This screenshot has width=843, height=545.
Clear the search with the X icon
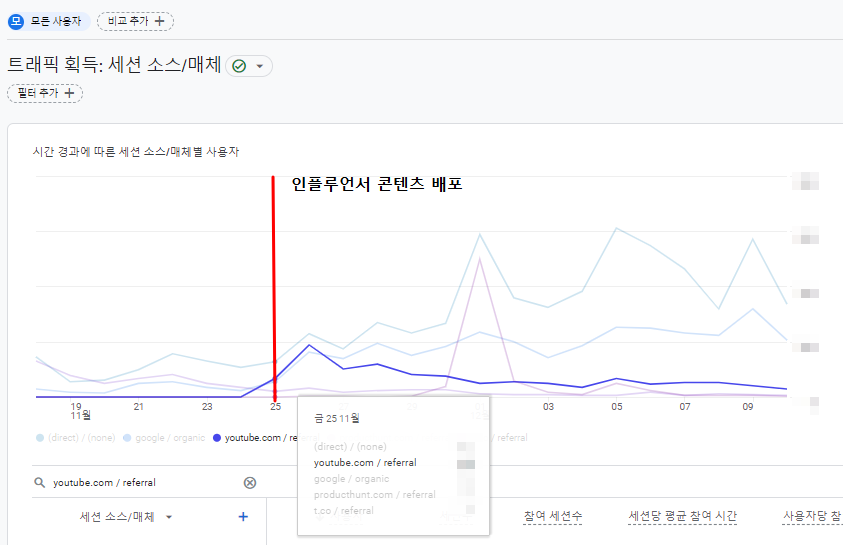(250, 483)
